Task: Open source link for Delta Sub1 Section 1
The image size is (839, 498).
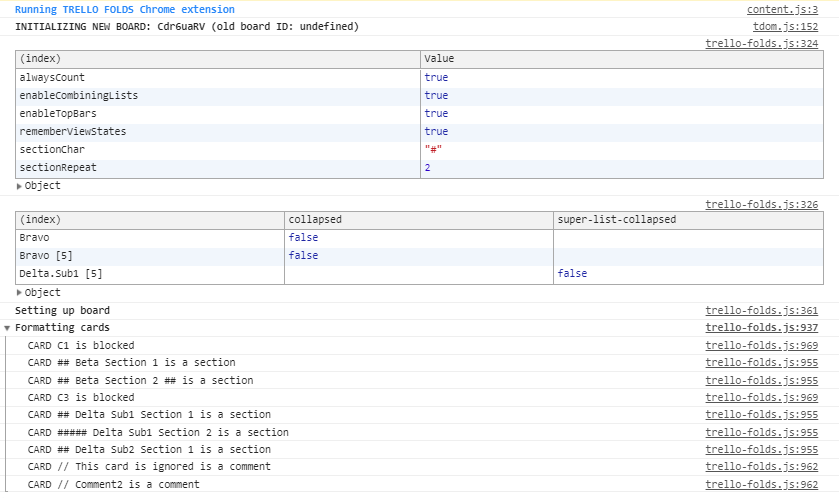Action: (x=761, y=415)
